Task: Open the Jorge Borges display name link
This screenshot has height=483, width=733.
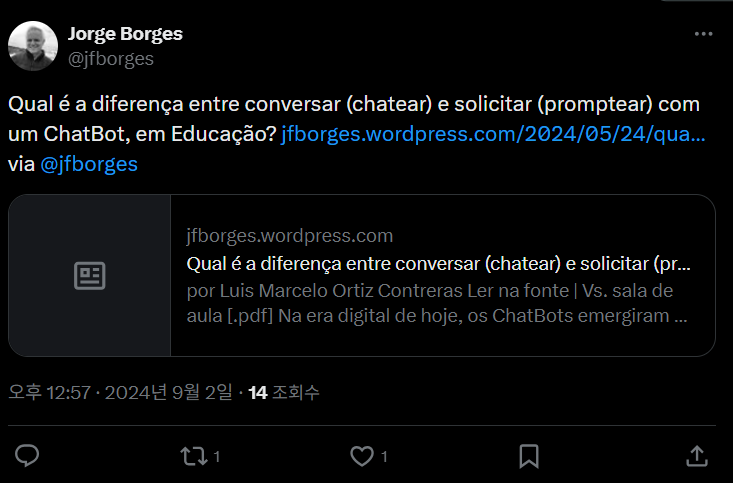Action: click(x=125, y=34)
